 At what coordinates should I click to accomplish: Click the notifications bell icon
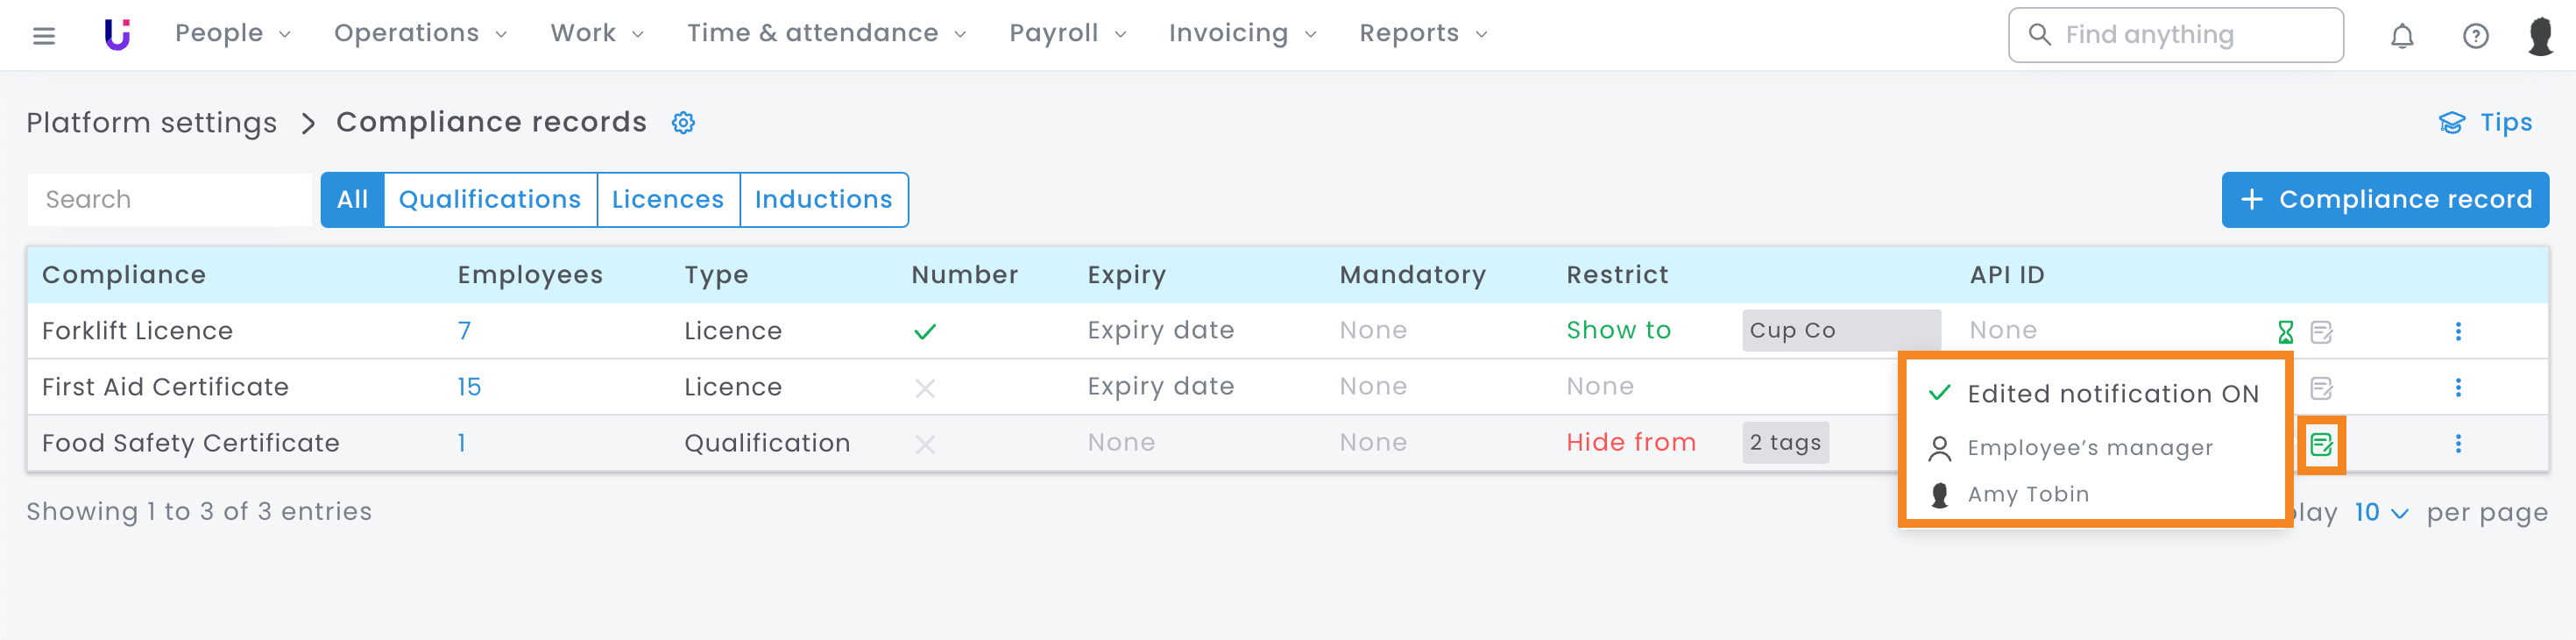click(x=2402, y=36)
